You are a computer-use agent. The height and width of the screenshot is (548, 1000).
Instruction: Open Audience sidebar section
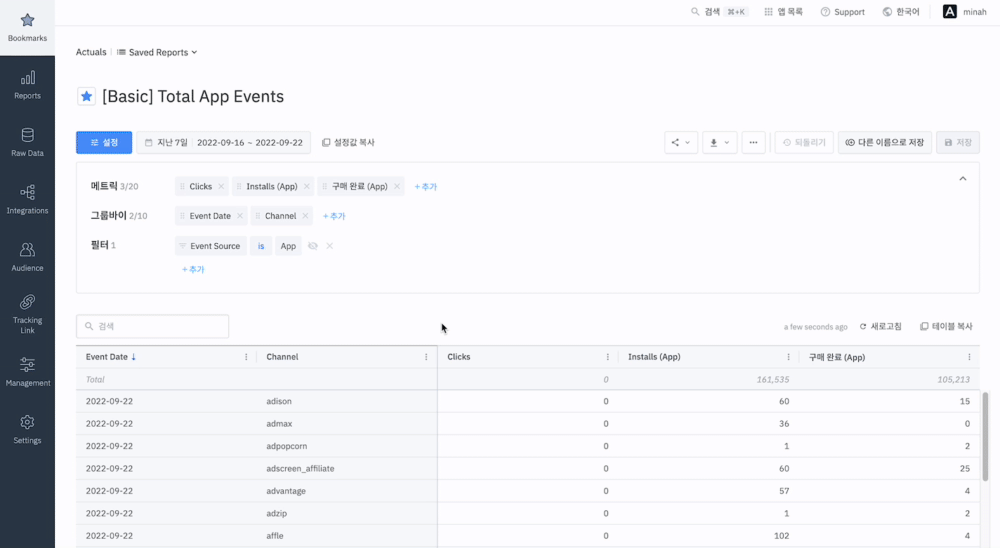point(27,258)
